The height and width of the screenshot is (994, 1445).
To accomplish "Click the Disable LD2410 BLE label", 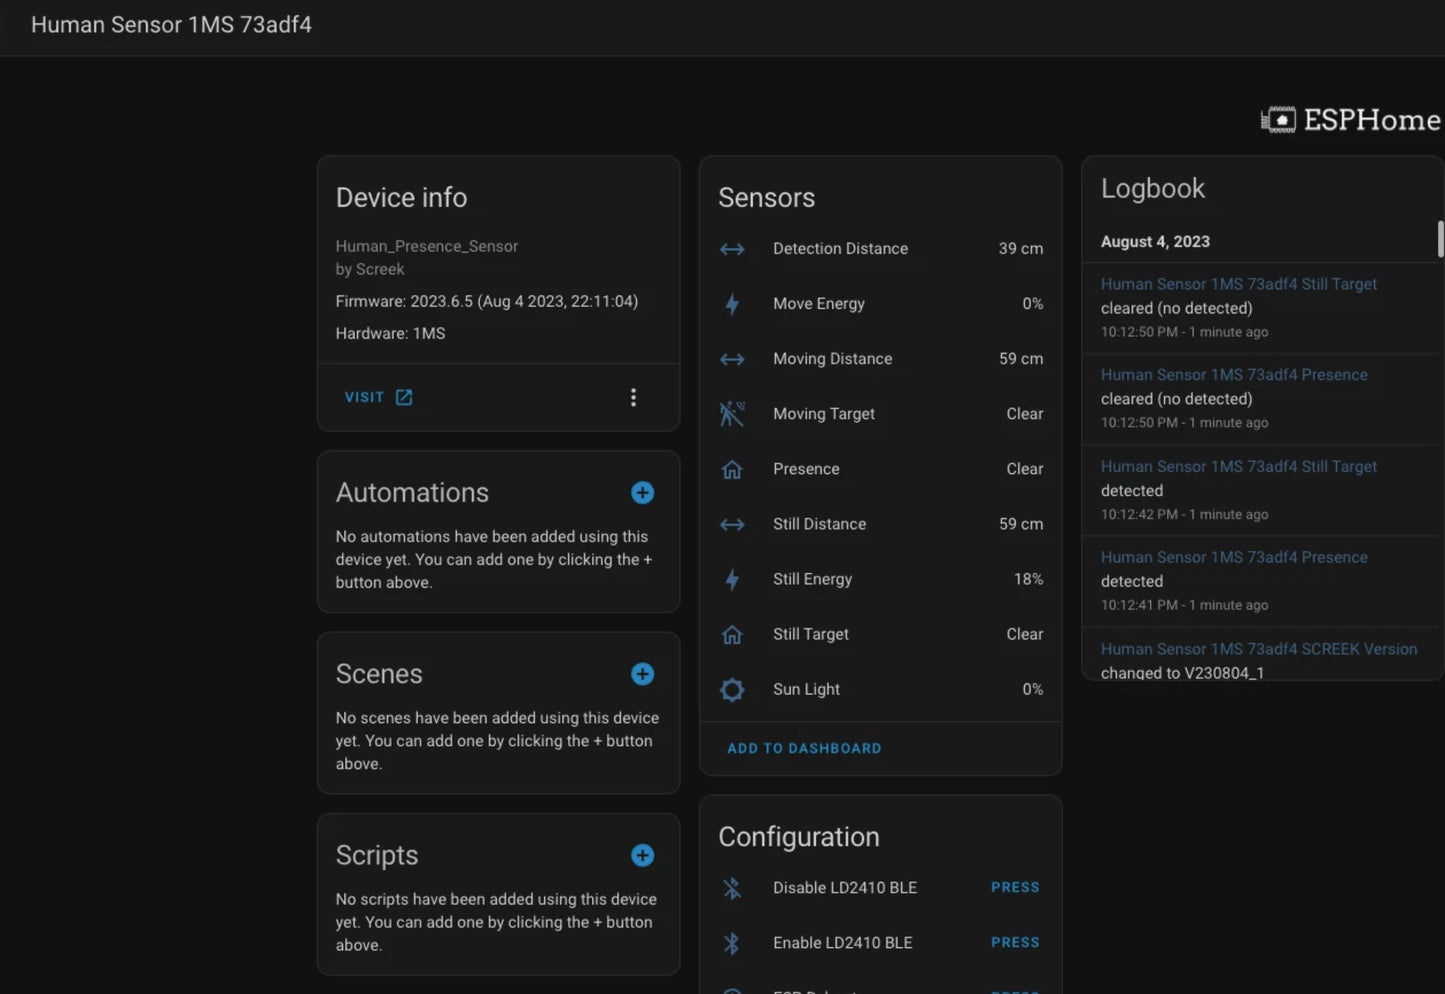I will [x=845, y=888].
